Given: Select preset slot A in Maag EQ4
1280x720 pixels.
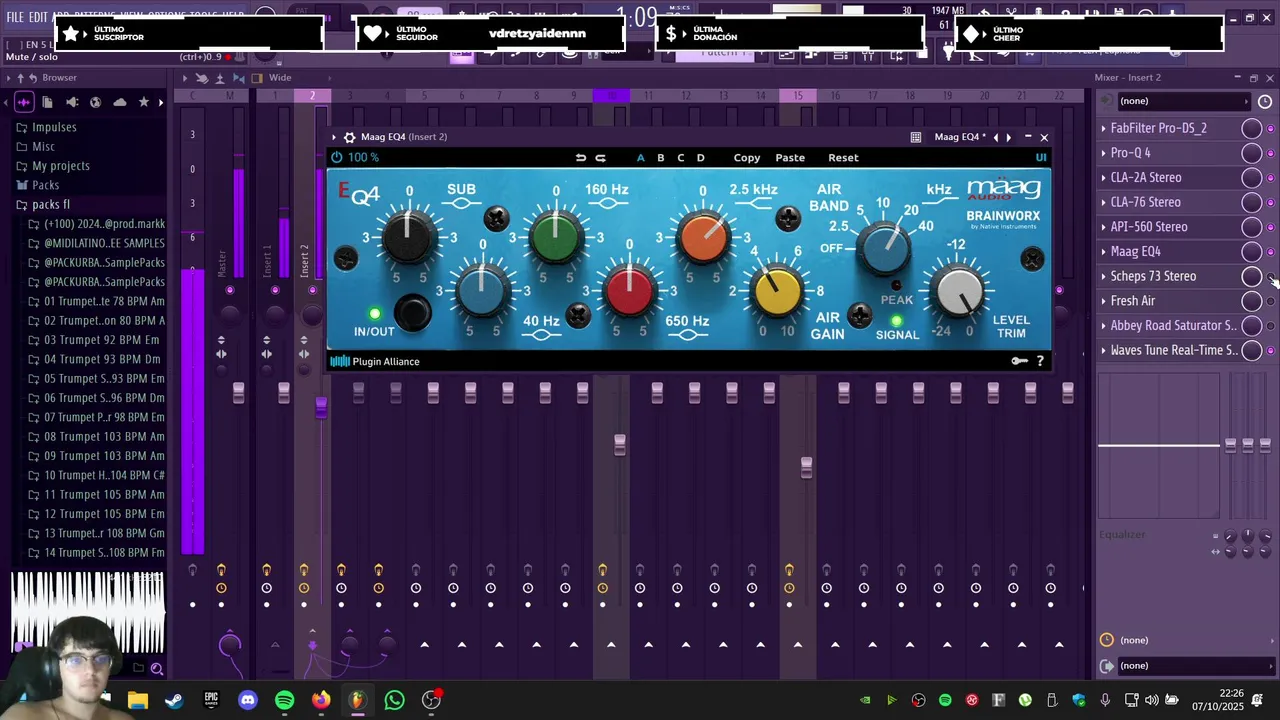Looking at the screenshot, I should pyautogui.click(x=641, y=157).
